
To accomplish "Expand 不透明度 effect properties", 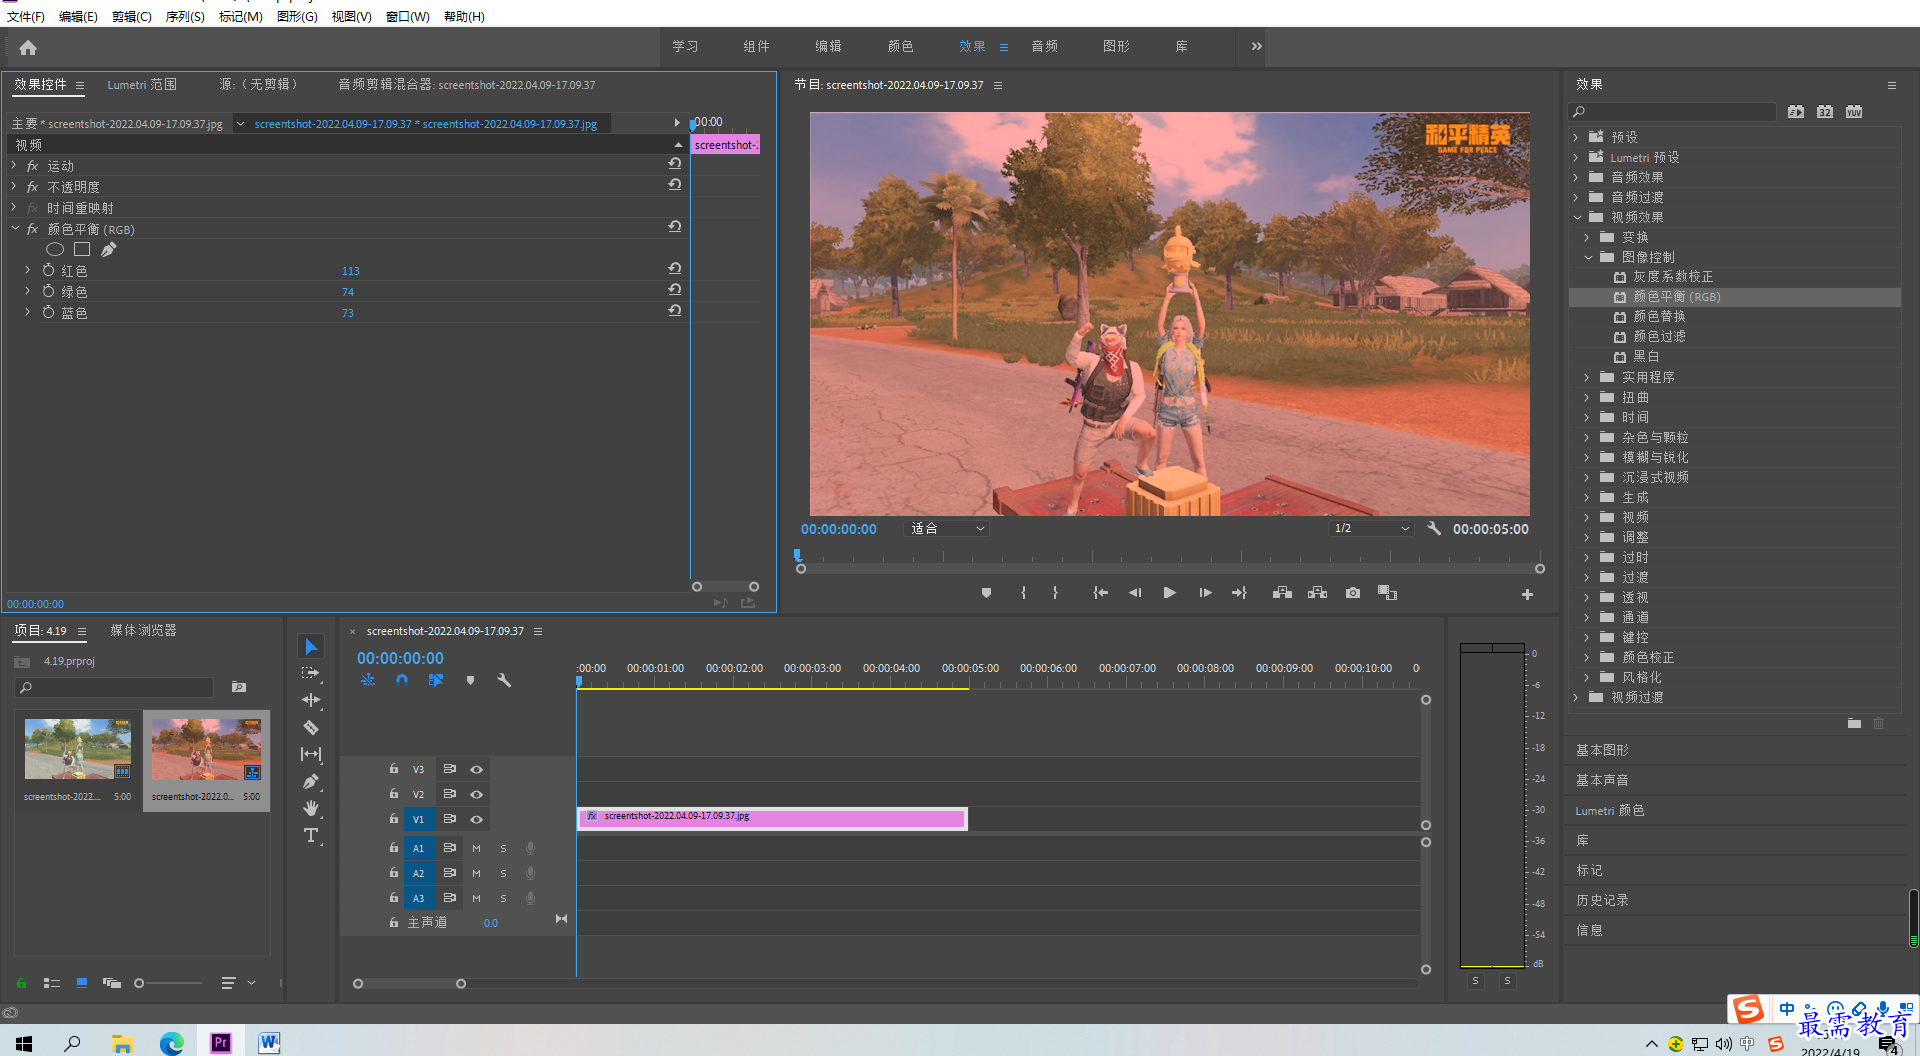I will pyautogui.click(x=14, y=186).
